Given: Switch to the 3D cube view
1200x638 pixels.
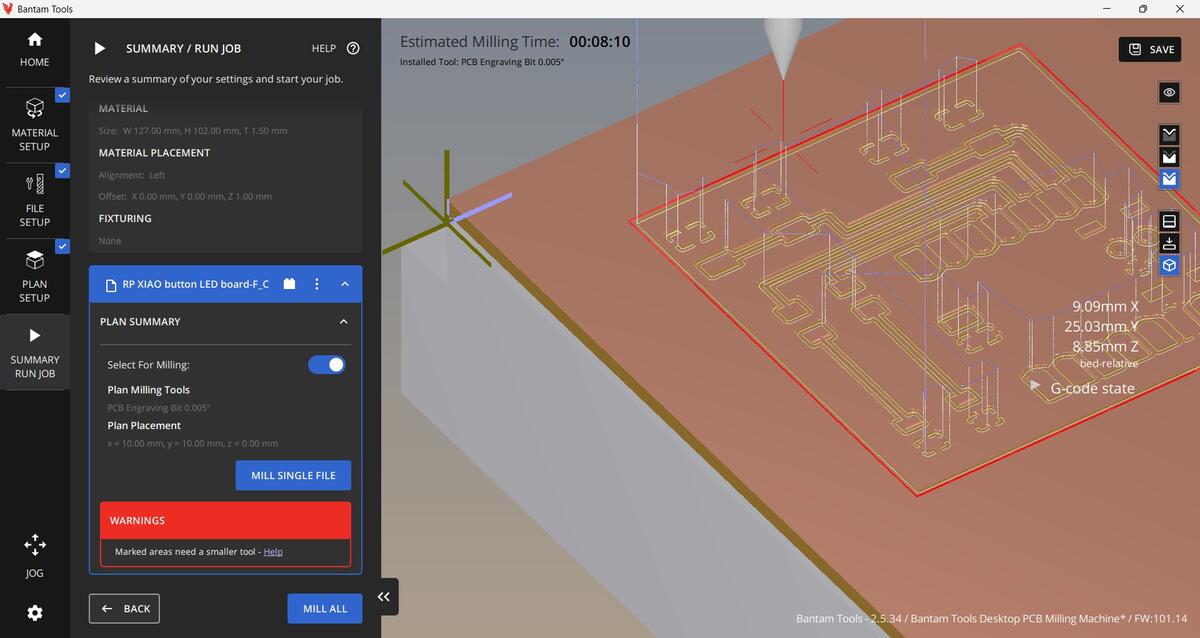Looking at the screenshot, I should (x=1169, y=266).
